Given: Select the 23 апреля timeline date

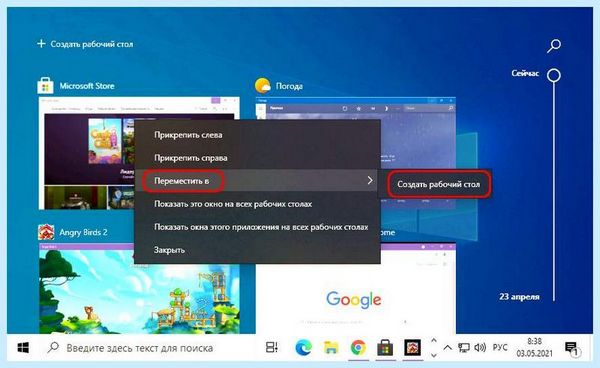Looking at the screenshot, I should click(x=519, y=296).
